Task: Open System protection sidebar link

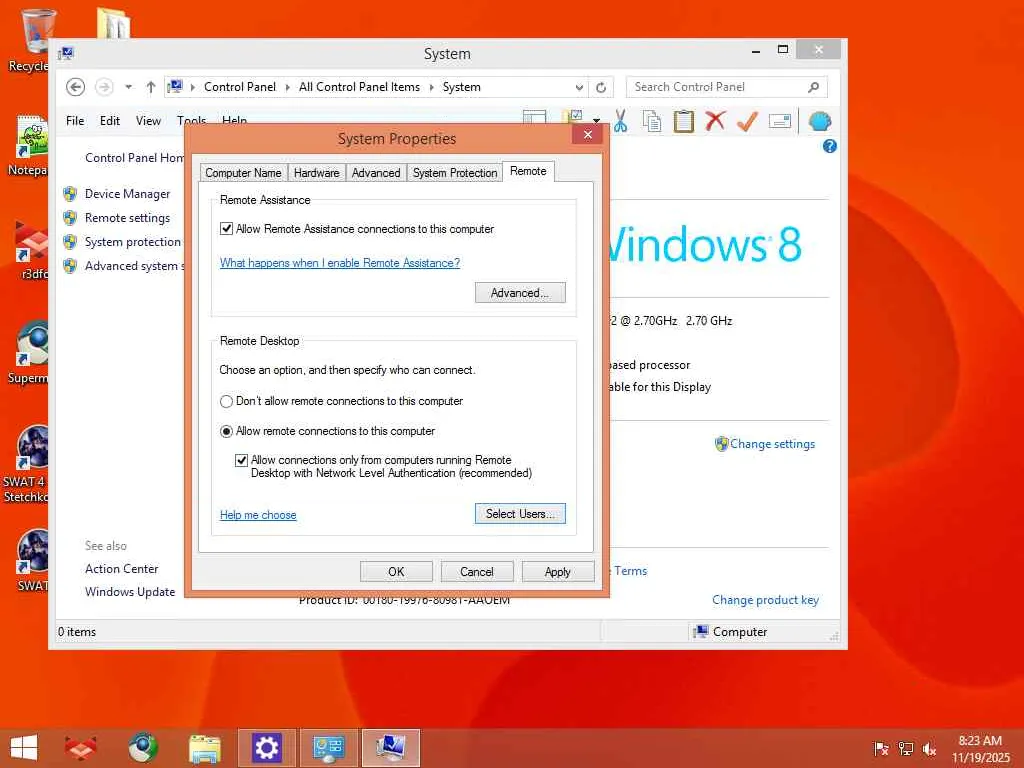Action: [133, 242]
